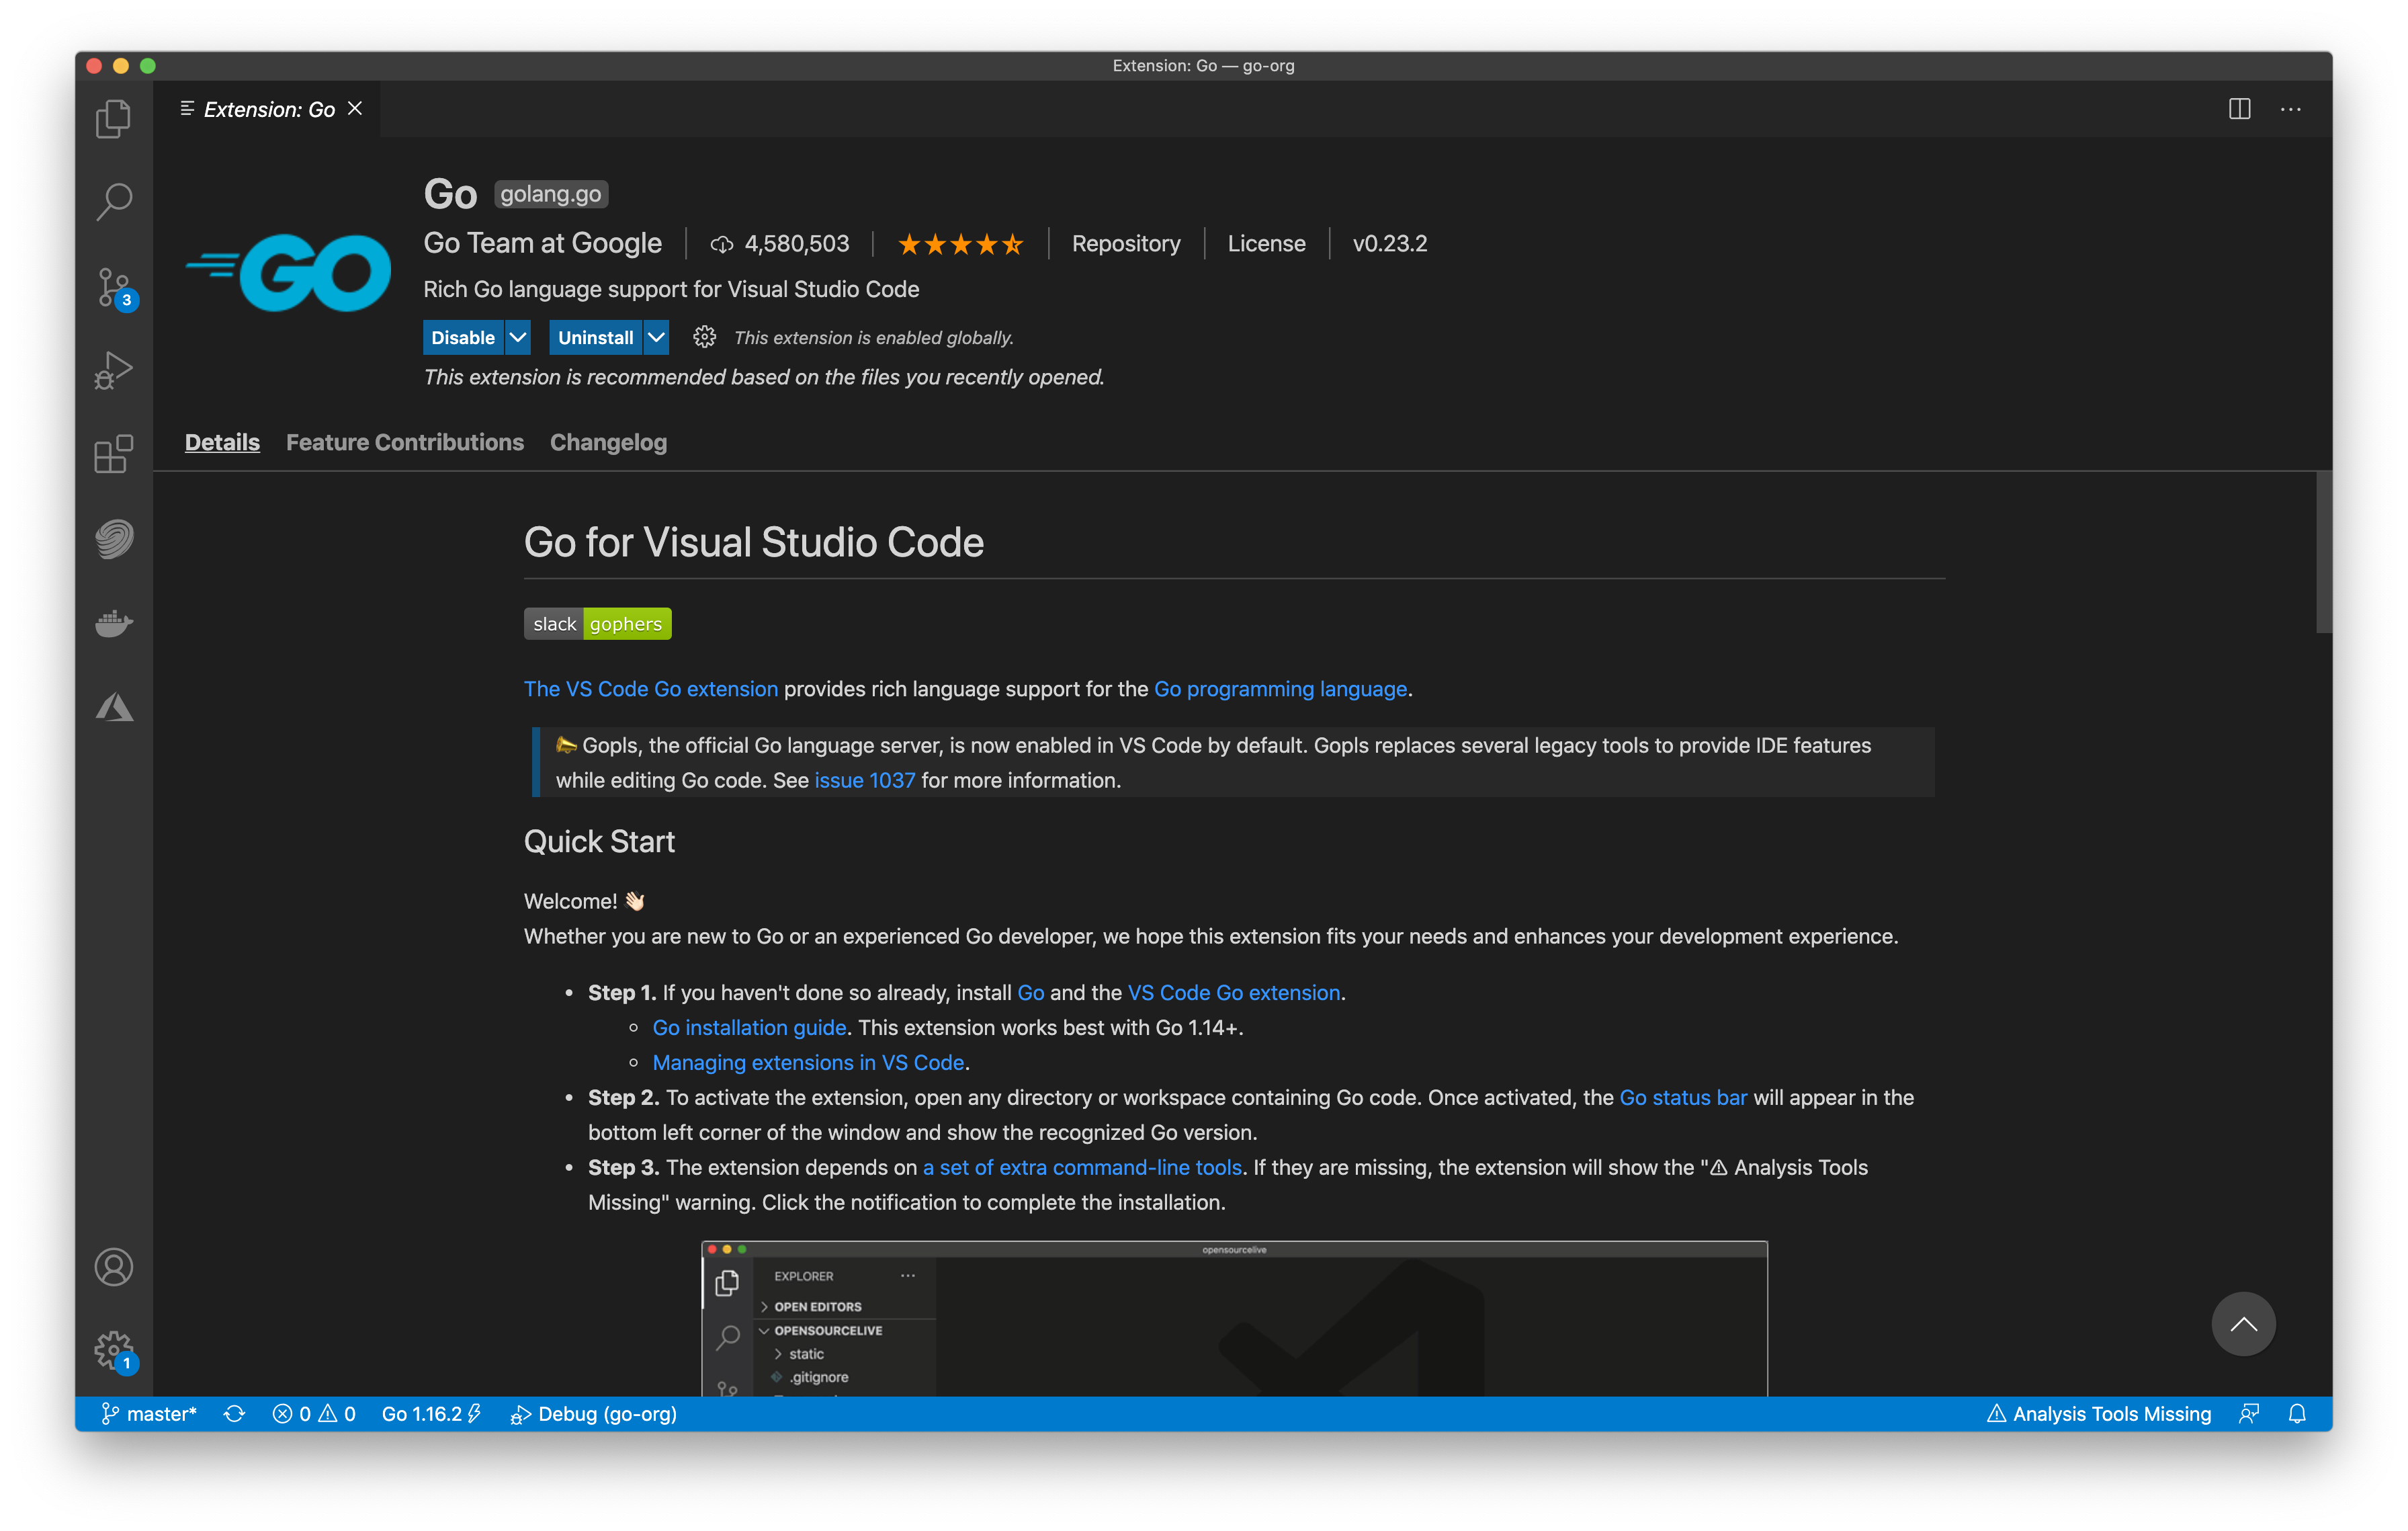Split the editor to the right
This screenshot has height=1531, width=2408.
[2239, 109]
